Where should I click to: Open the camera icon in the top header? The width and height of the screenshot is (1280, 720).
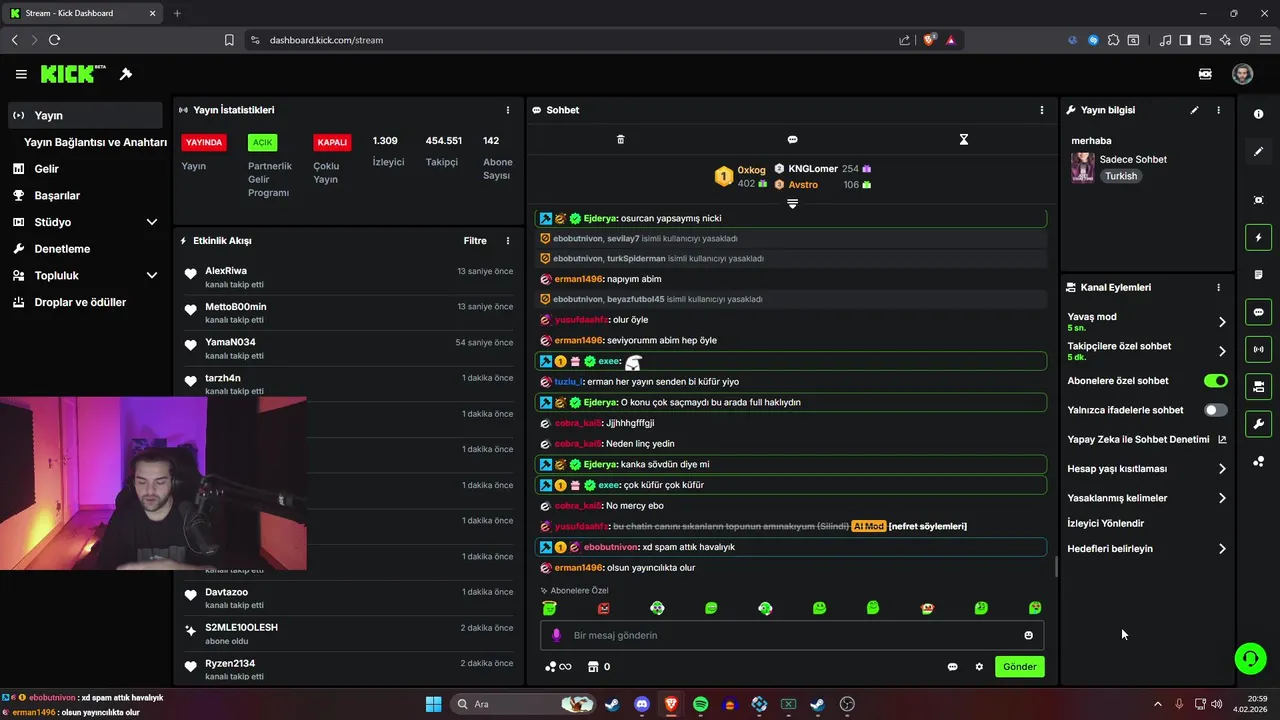point(1205,74)
